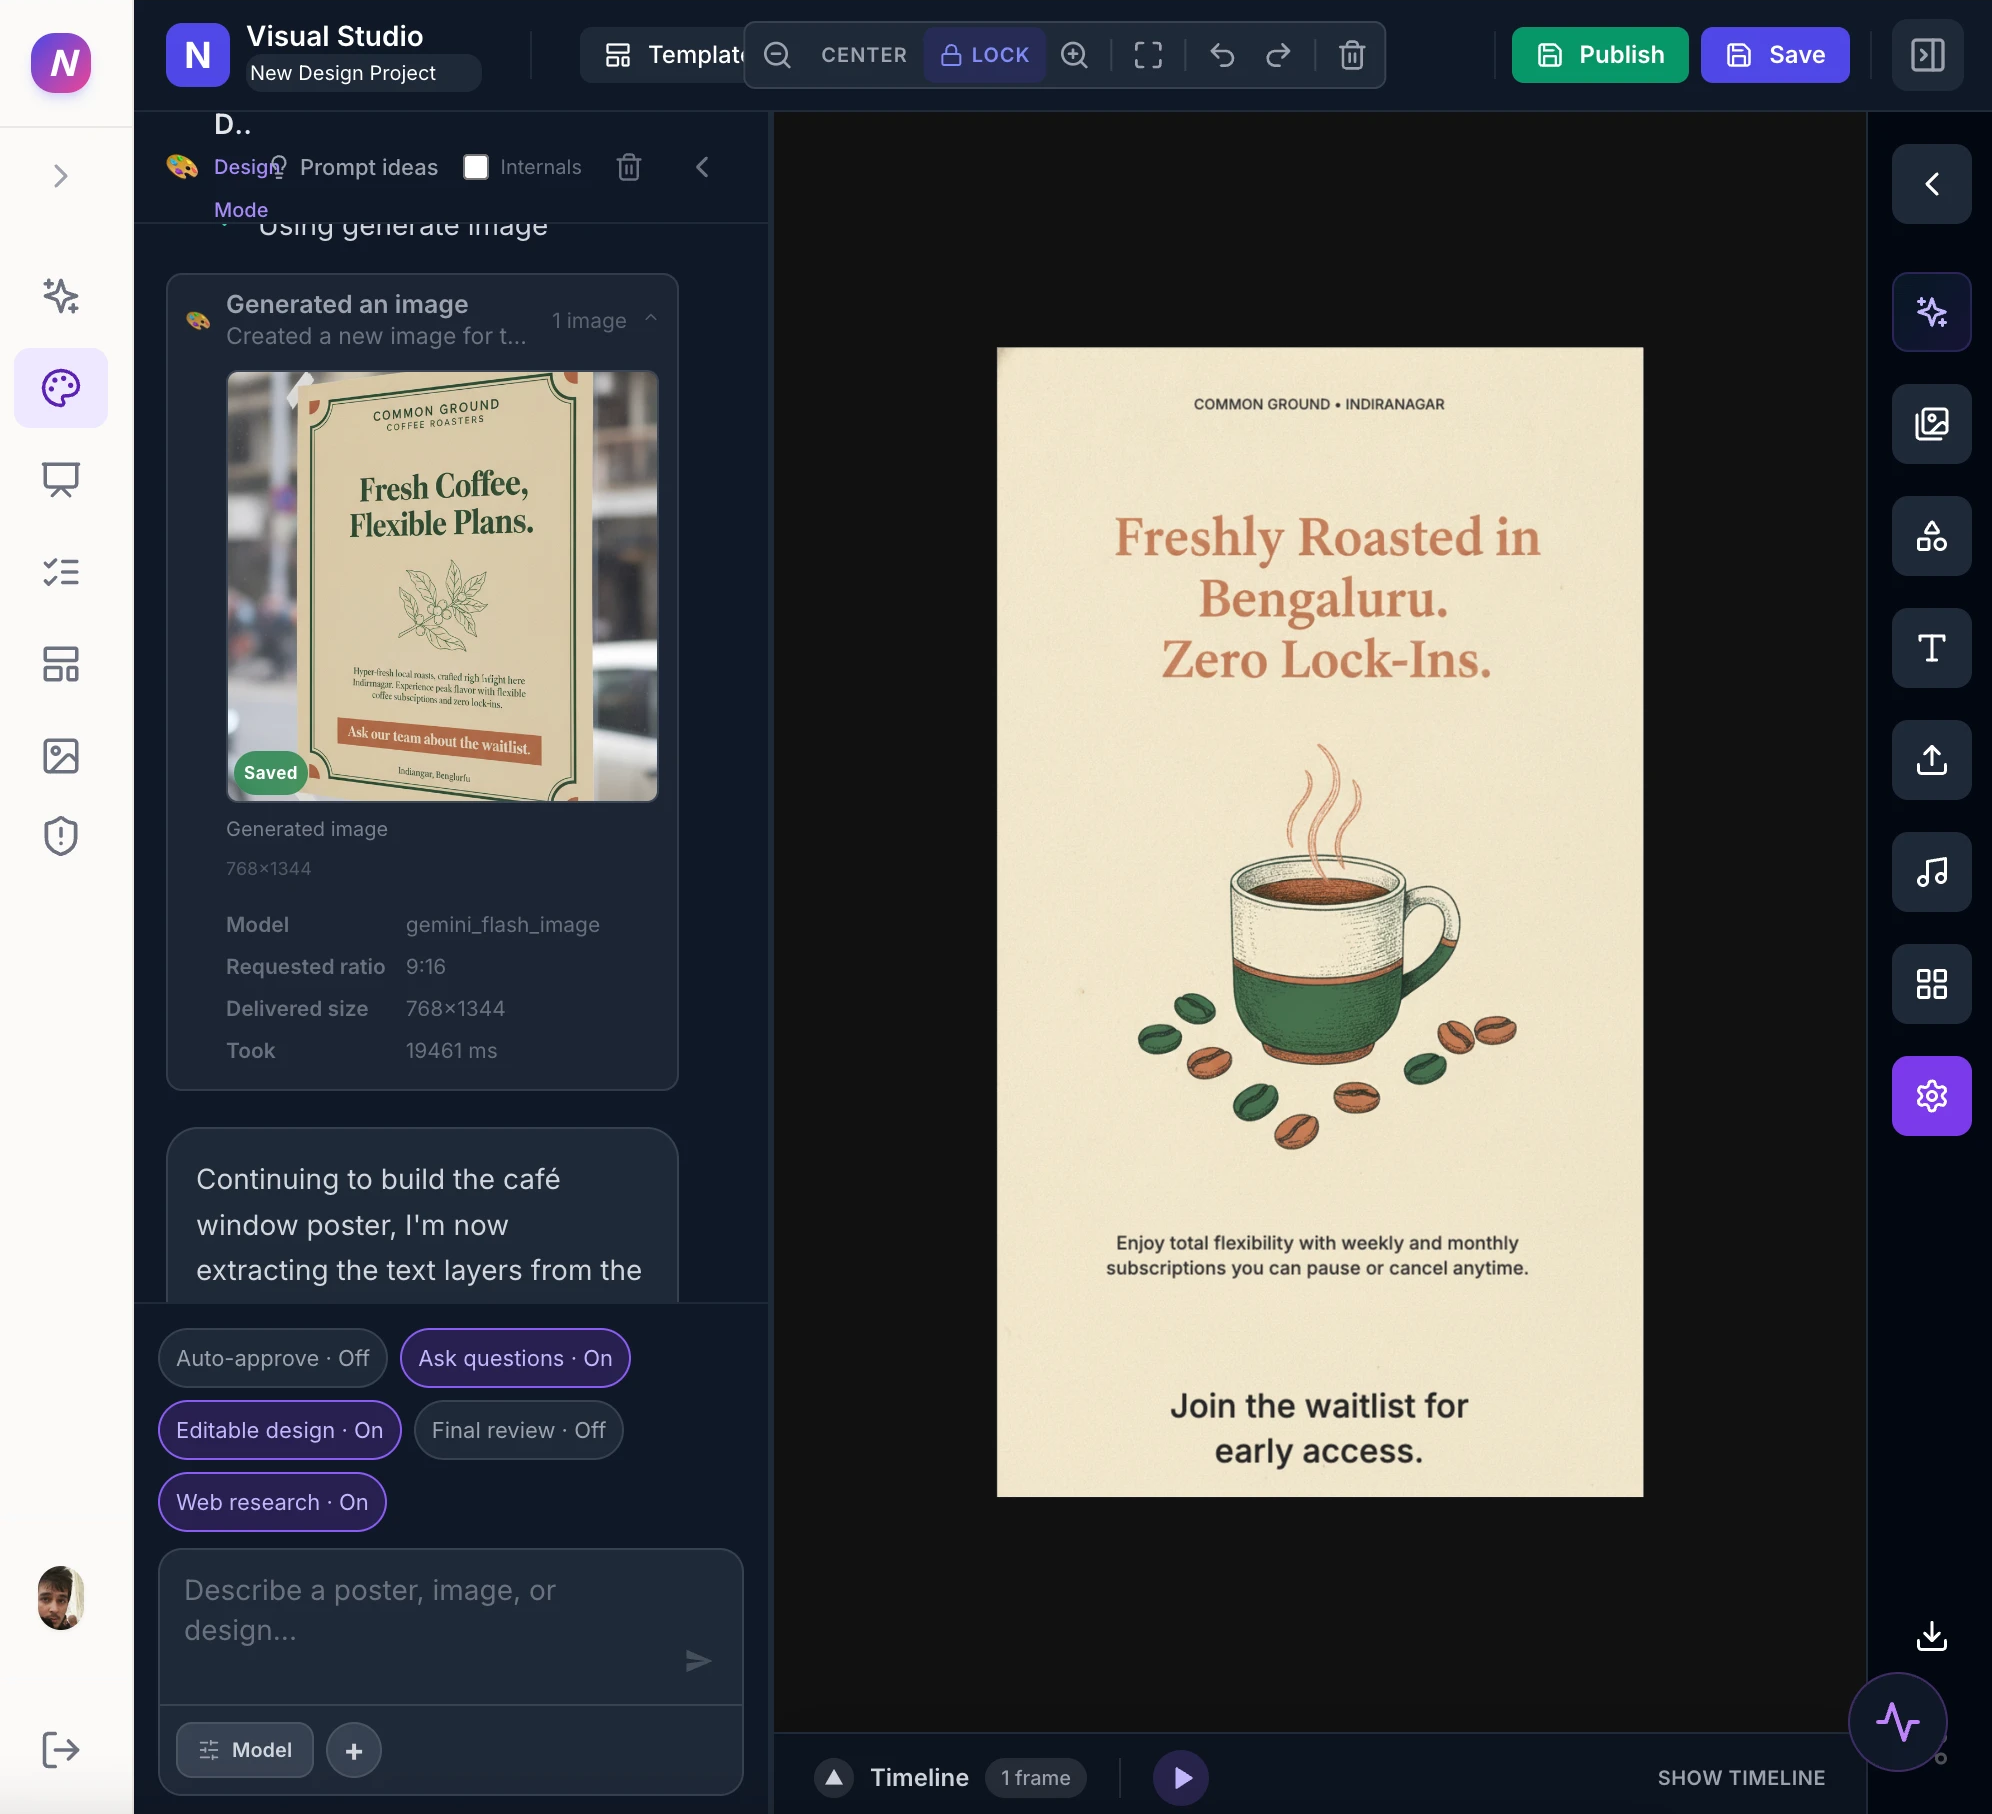Open the shield alert icon in left sidebar

61,836
